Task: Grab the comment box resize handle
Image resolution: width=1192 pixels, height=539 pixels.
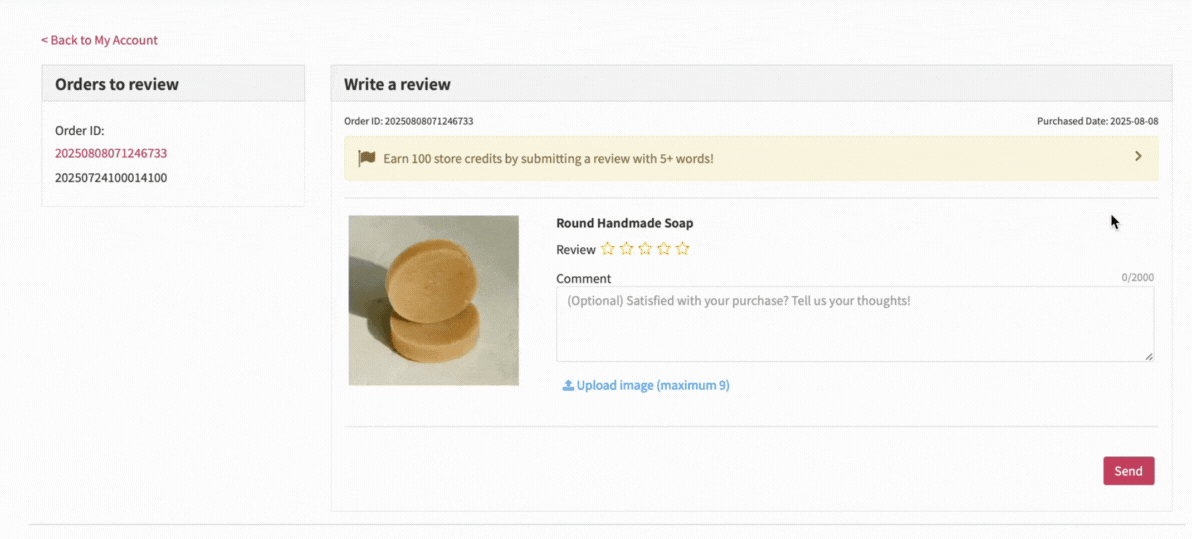Action: pyautogui.click(x=1149, y=357)
